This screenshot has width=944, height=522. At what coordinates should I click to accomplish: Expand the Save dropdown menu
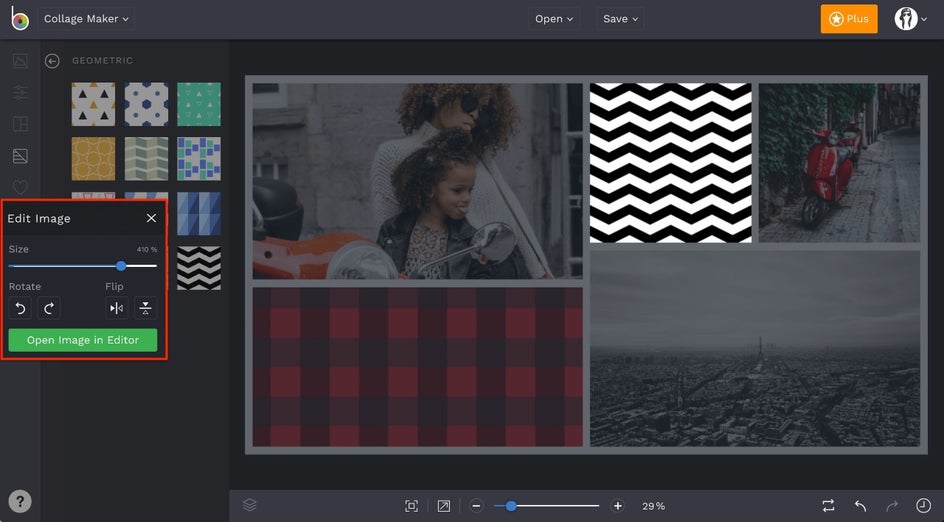[x=621, y=19]
